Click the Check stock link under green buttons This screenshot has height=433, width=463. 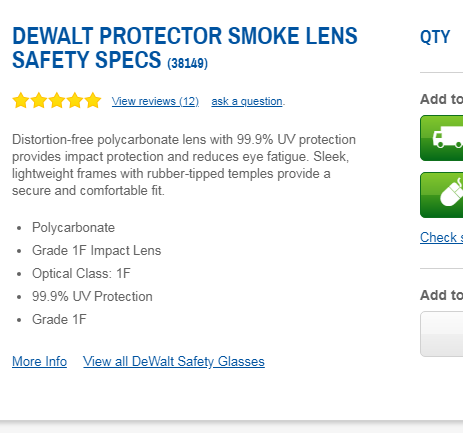pos(441,237)
